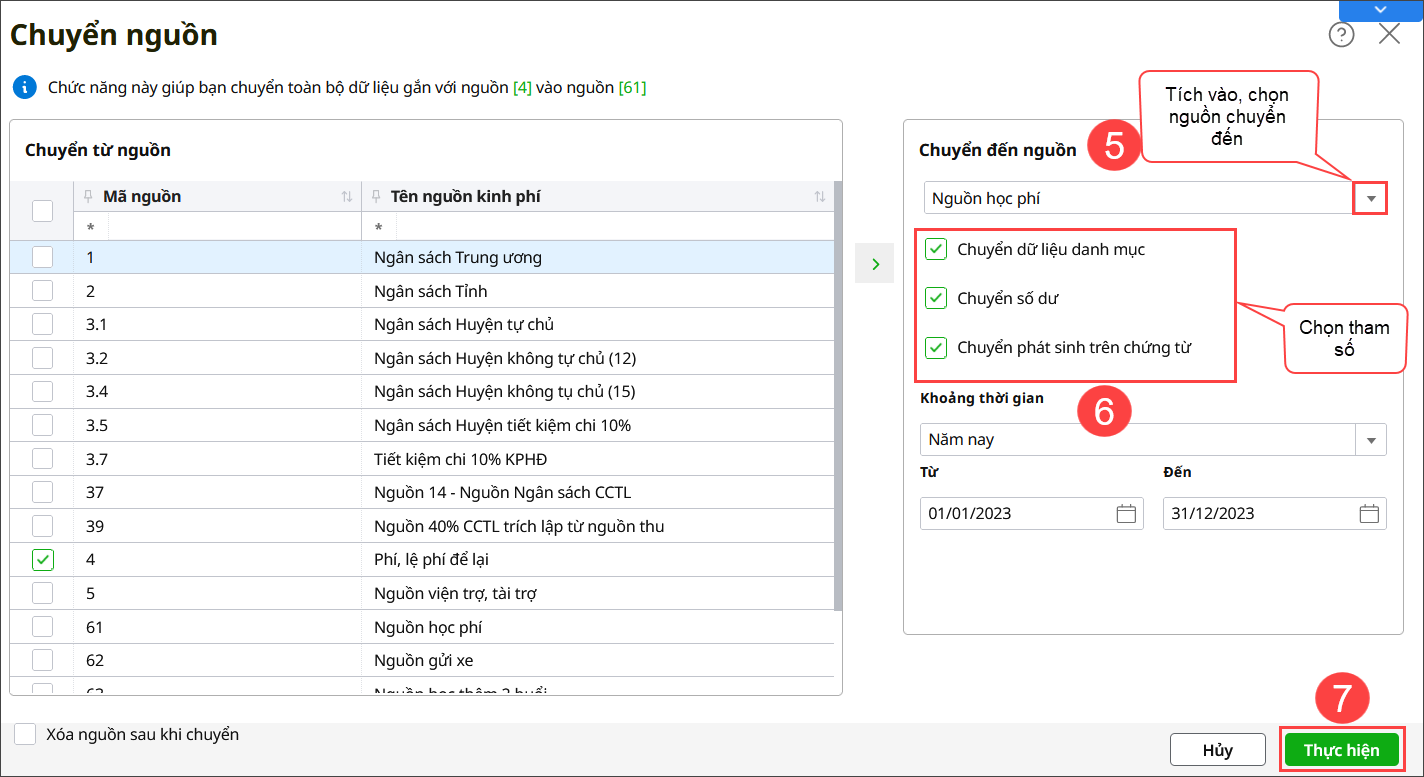
Task: Click the Tên nguồn kinh phí sort arrows
Action: click(820, 197)
